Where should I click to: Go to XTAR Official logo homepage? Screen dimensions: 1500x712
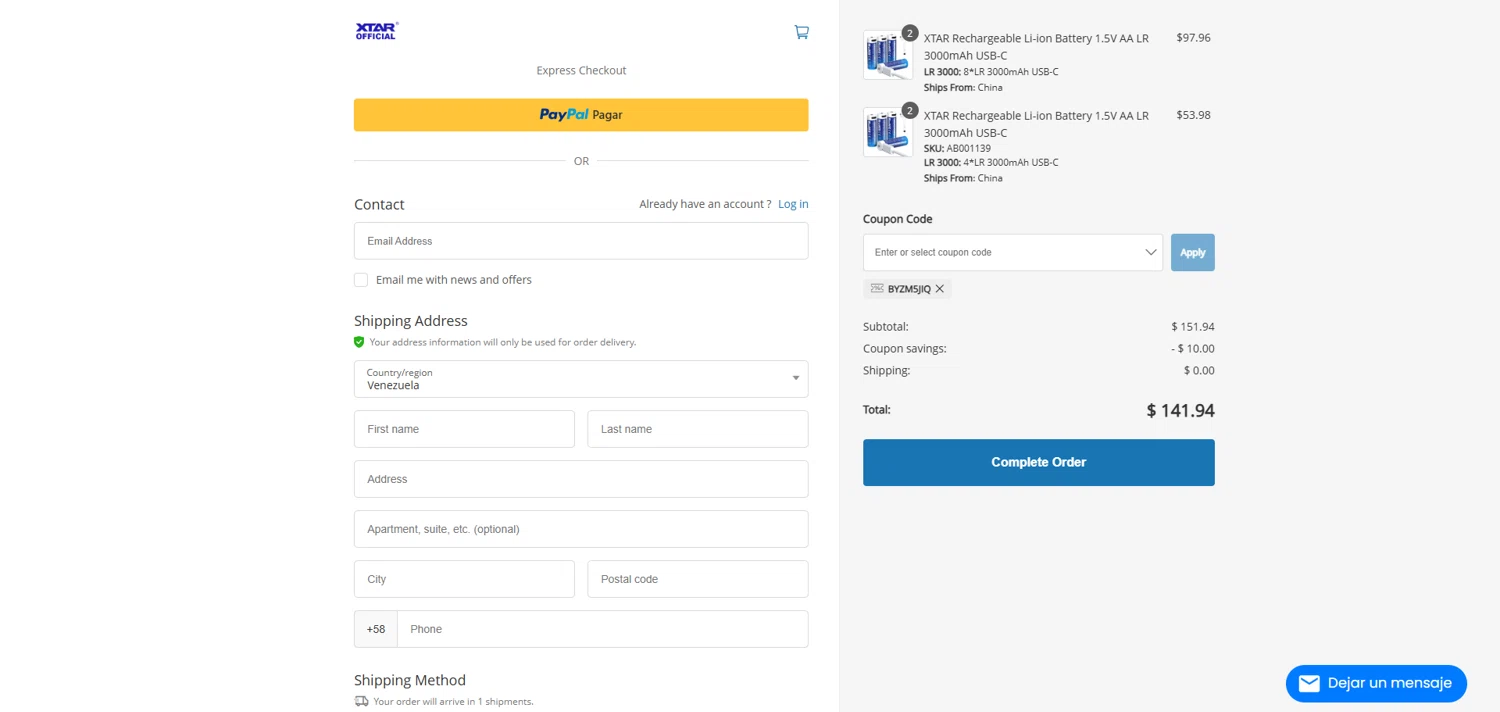tap(377, 31)
